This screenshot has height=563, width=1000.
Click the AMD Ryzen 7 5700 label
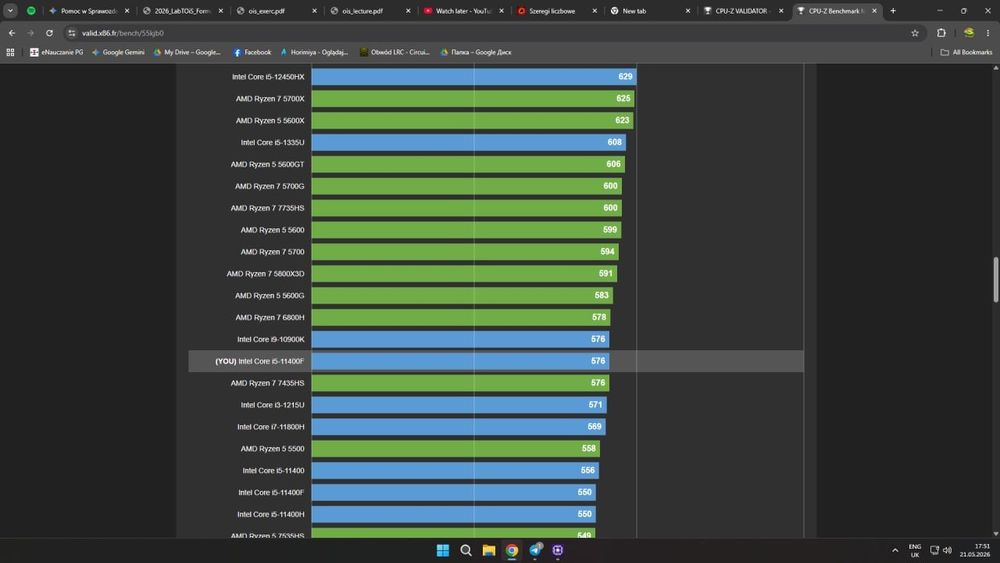pyautogui.click(x=272, y=252)
